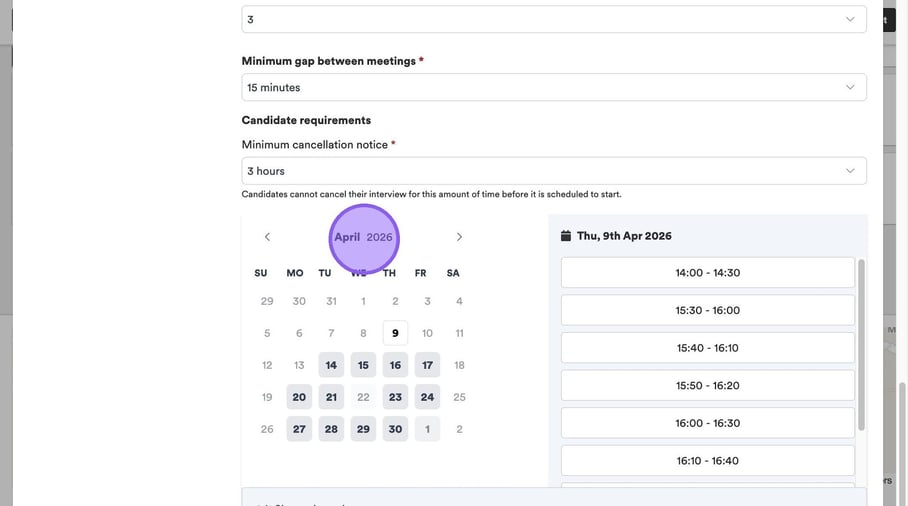
Task: Select April 9 in the calendar
Action: tap(395, 333)
